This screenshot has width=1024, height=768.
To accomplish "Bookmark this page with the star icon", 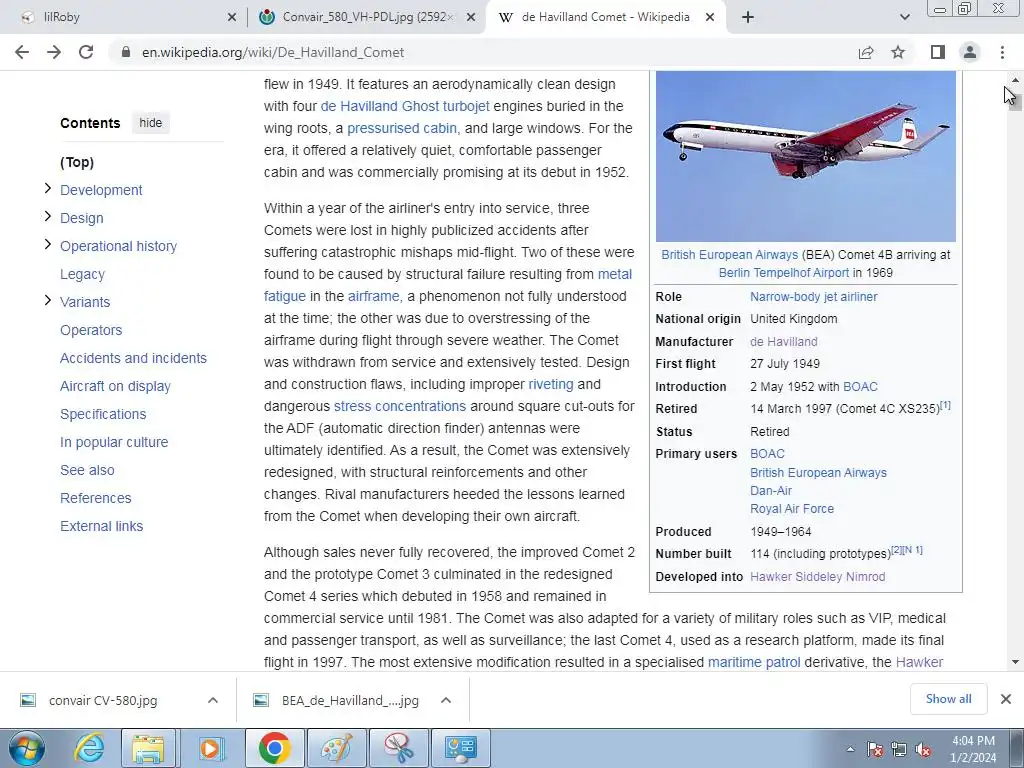I will [x=898, y=52].
